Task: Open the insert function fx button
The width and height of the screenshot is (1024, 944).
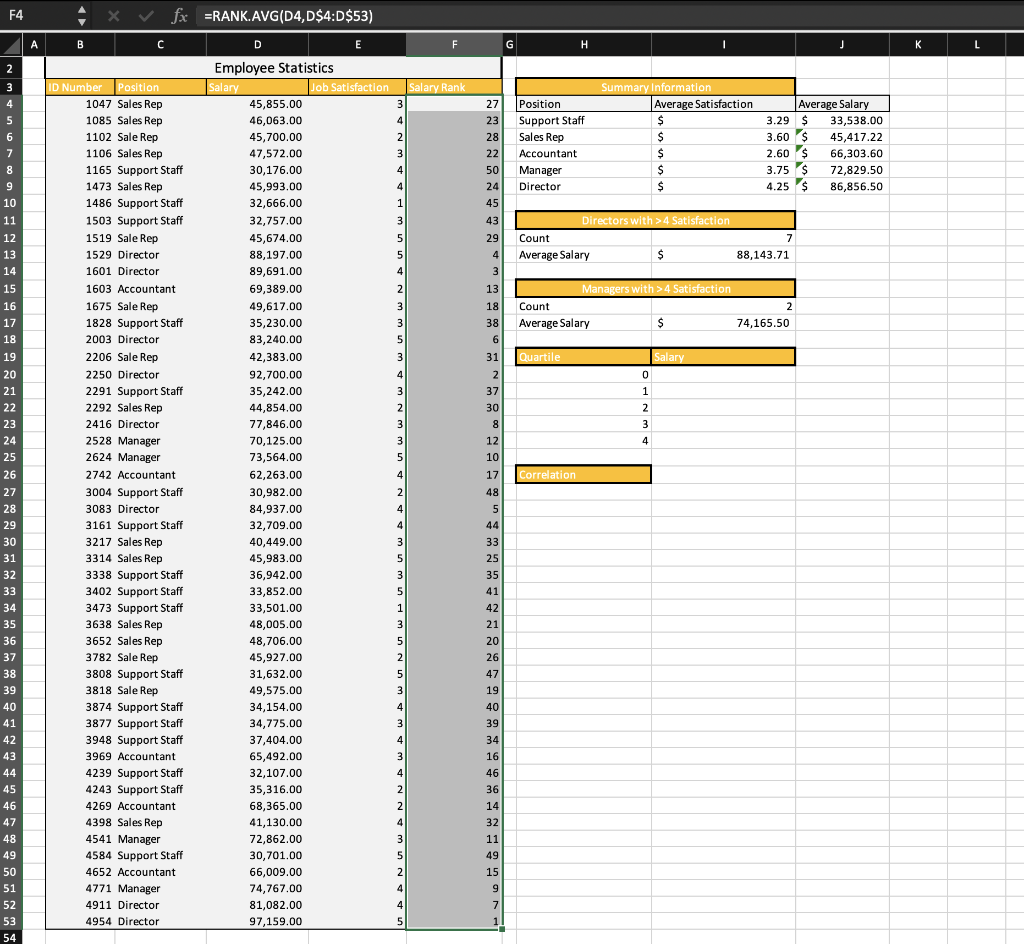Action: point(179,16)
